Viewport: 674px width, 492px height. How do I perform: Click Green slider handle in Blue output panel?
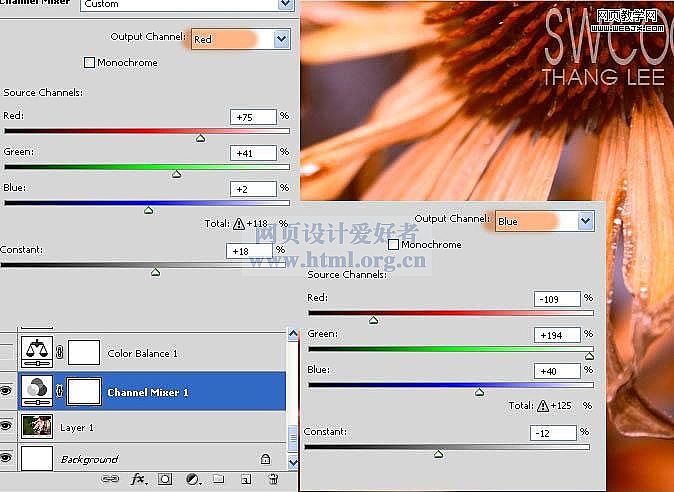click(590, 356)
